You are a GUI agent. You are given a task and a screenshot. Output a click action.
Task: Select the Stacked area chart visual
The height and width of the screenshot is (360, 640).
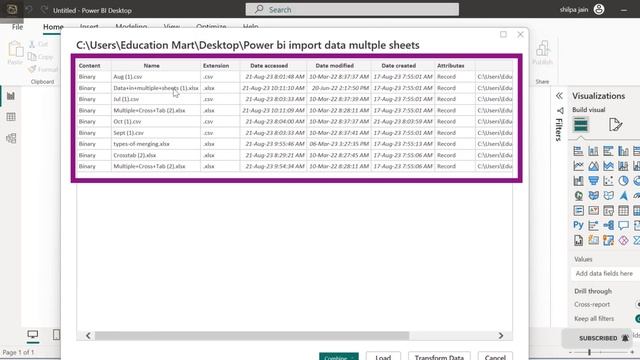coord(608,166)
